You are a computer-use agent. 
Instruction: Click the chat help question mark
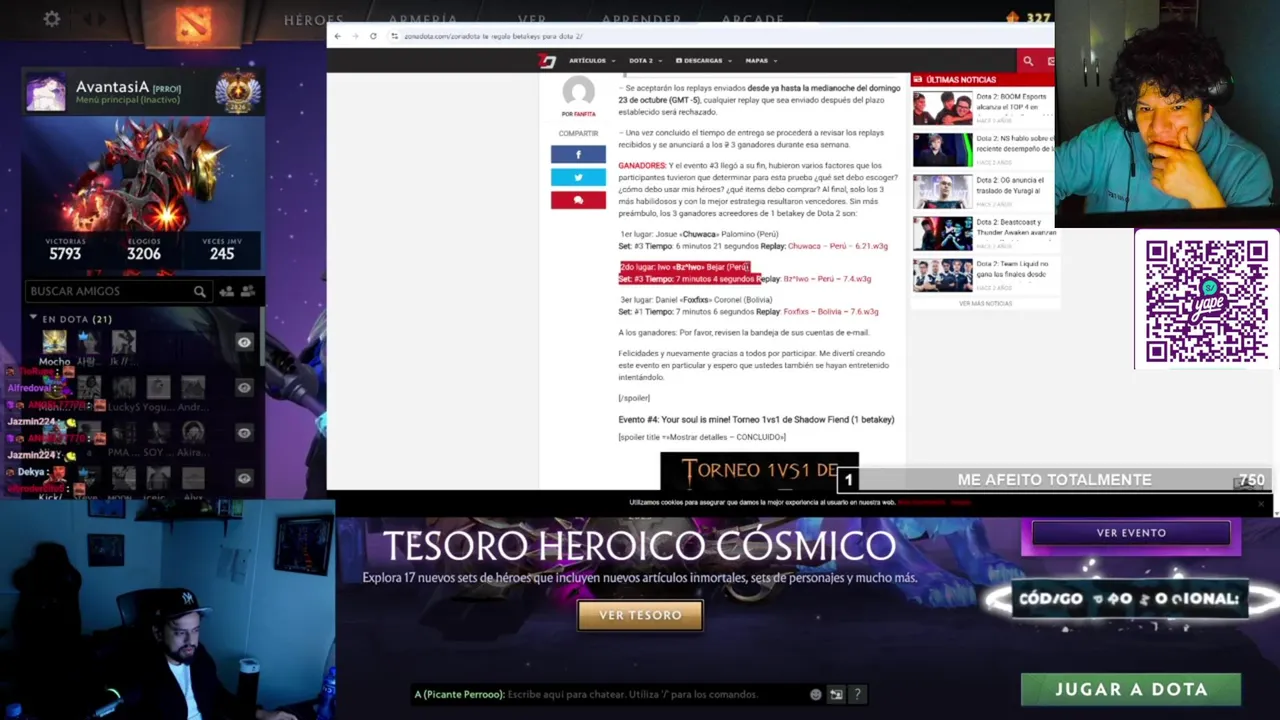(x=858, y=694)
